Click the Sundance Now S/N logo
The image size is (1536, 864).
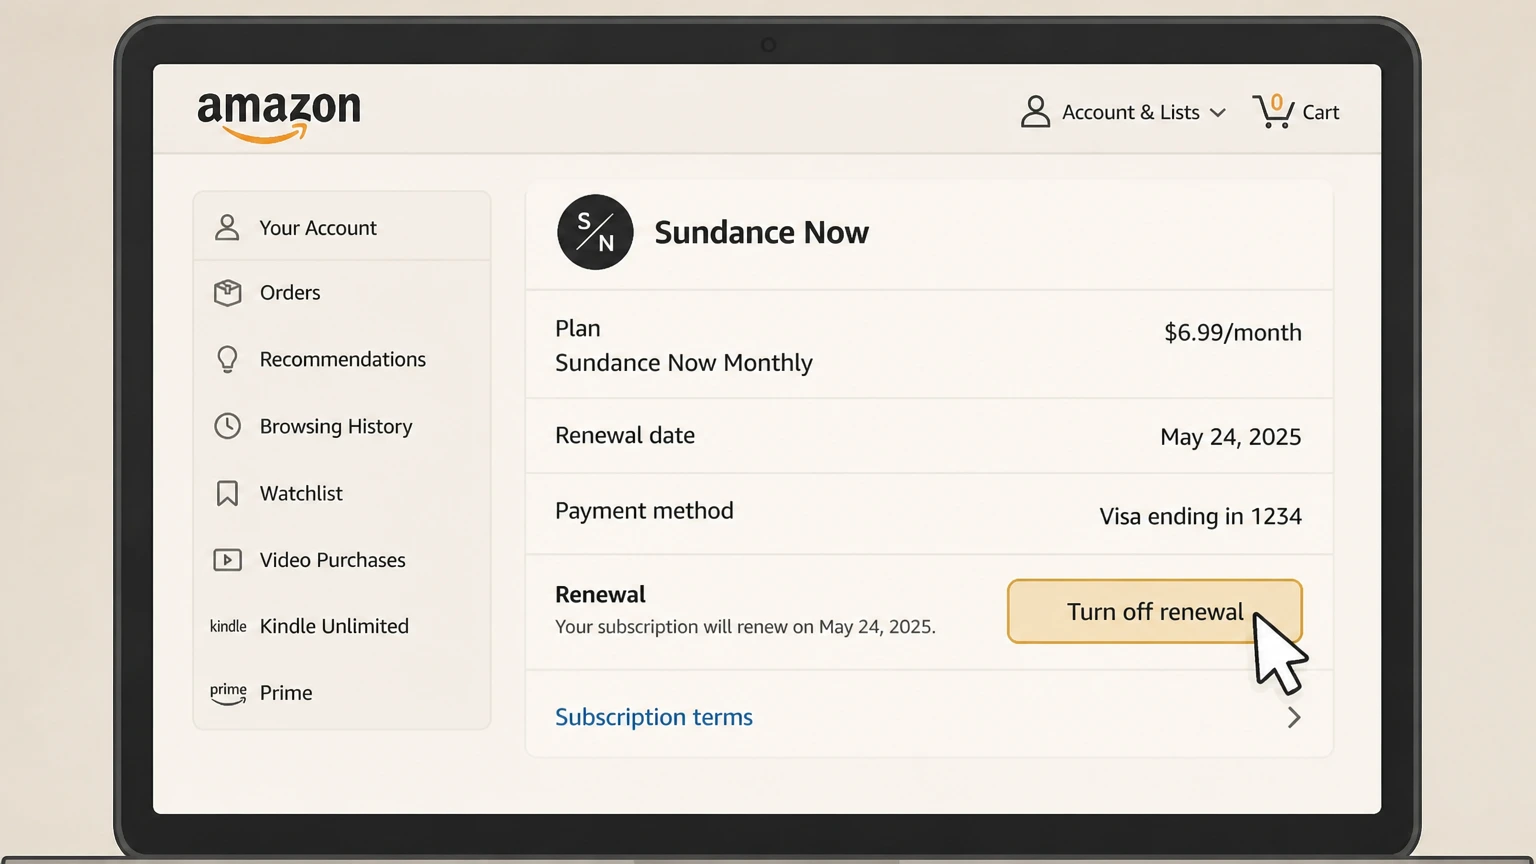point(595,232)
